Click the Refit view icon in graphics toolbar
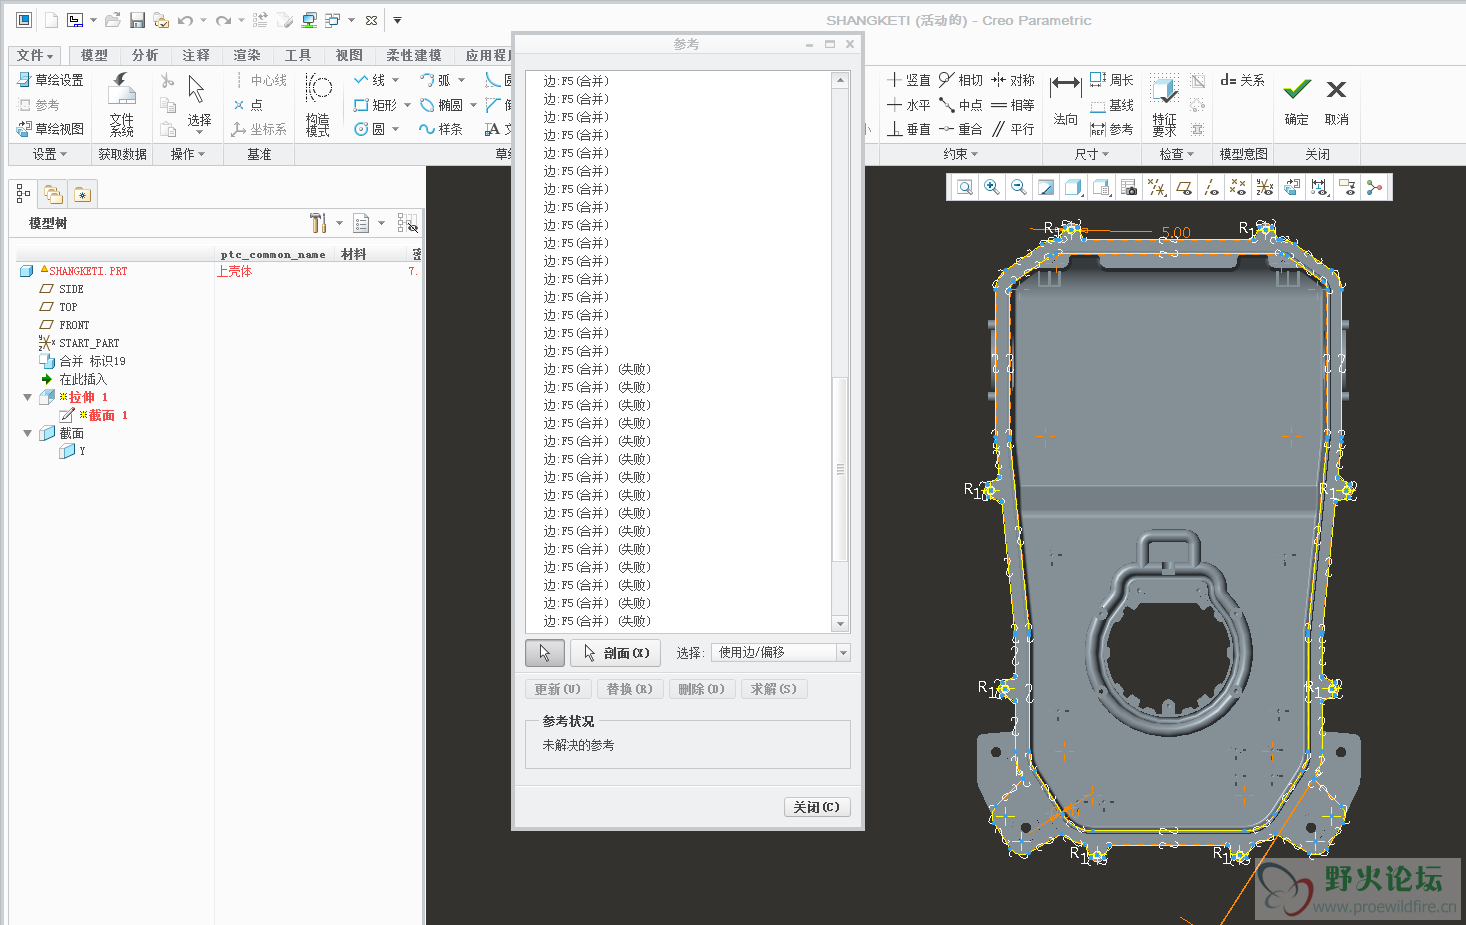The image size is (1466, 925). coord(964,187)
